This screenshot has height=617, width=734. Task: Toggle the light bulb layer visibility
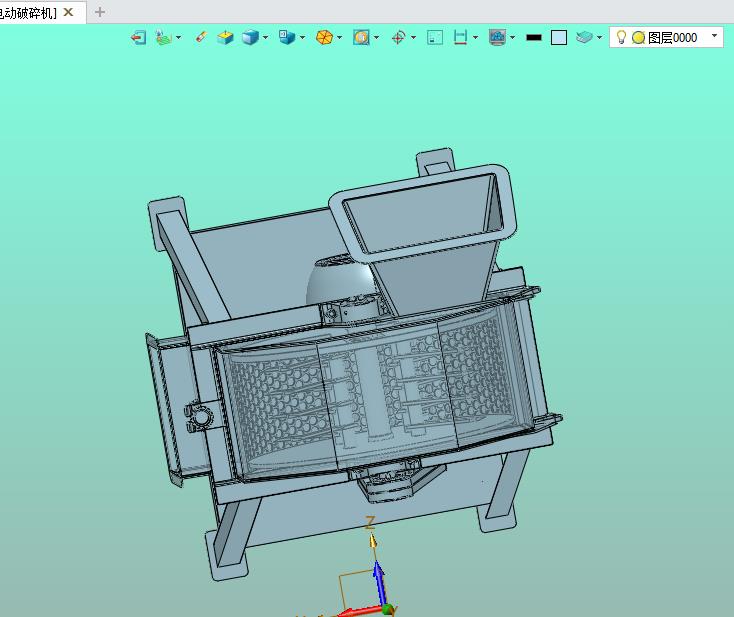[621, 37]
